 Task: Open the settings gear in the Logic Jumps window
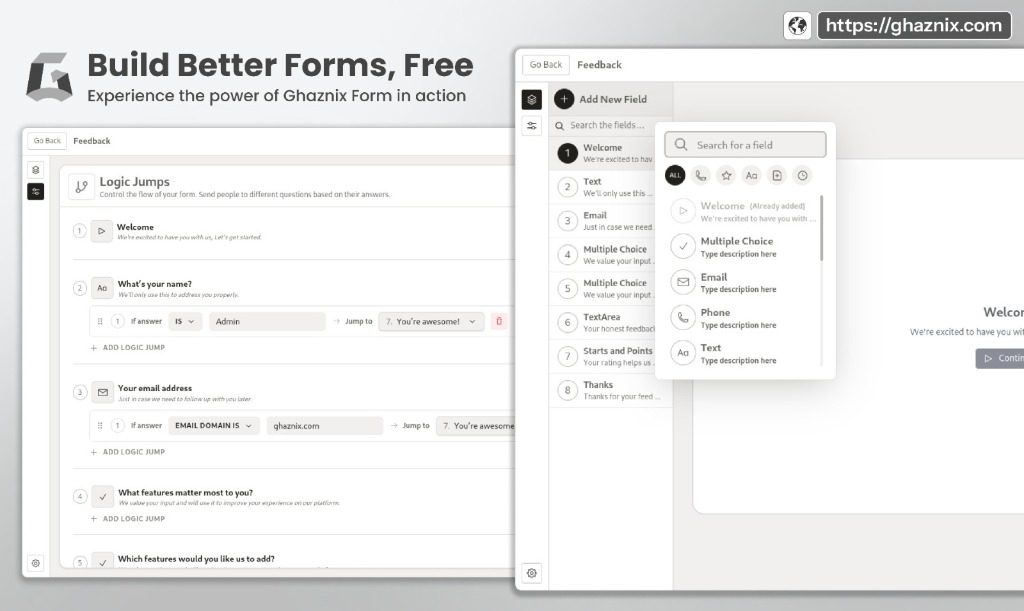point(36,563)
